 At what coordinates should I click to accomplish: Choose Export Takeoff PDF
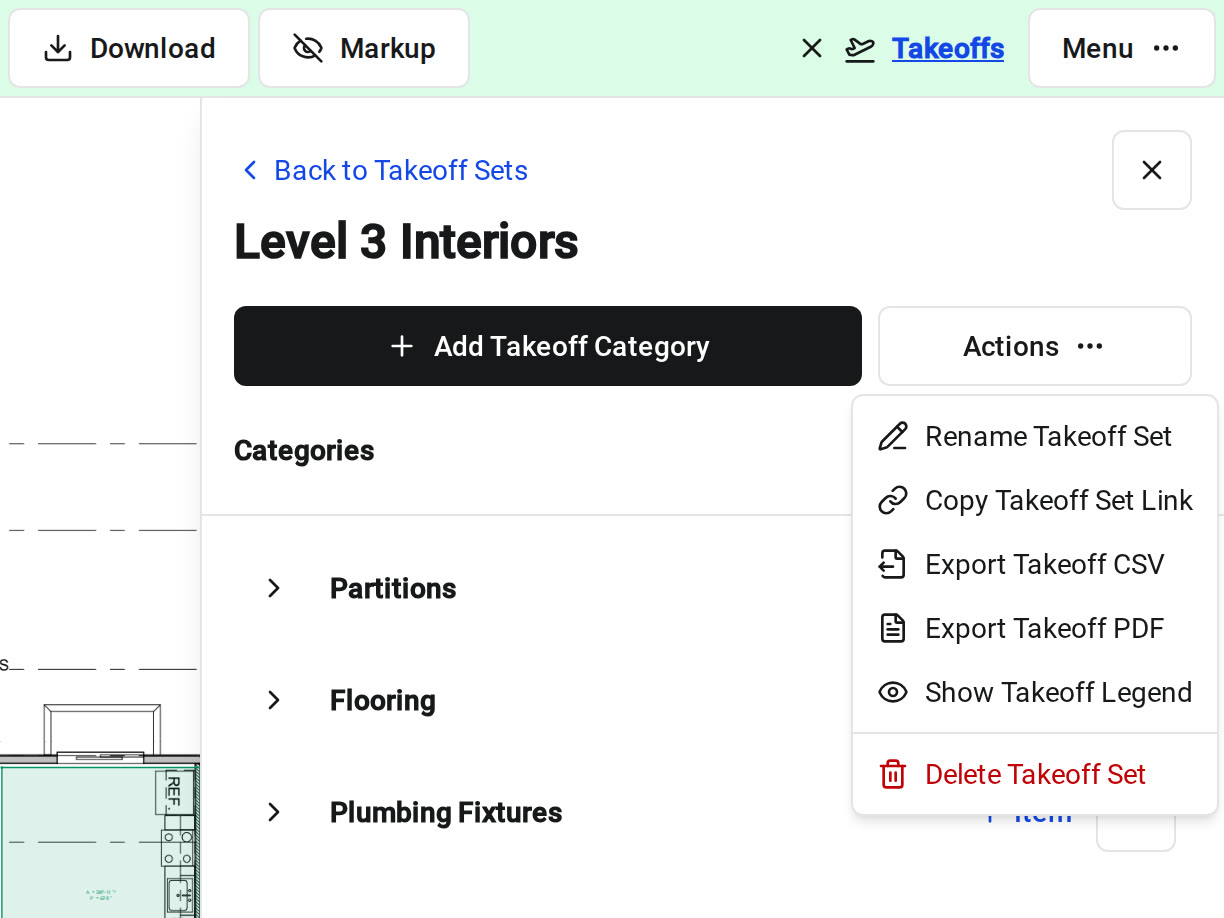1035,628
